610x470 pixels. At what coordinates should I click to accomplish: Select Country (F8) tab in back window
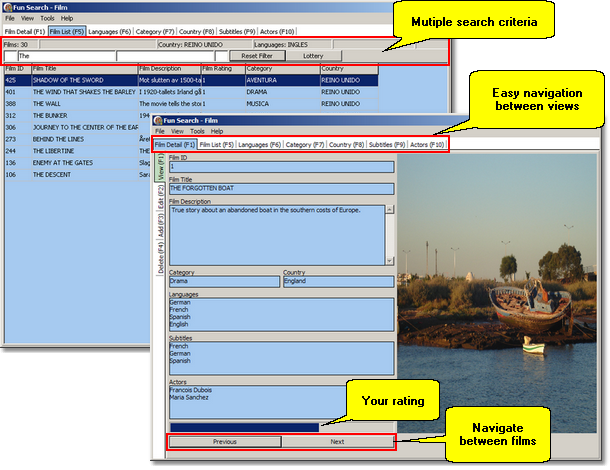(x=196, y=32)
